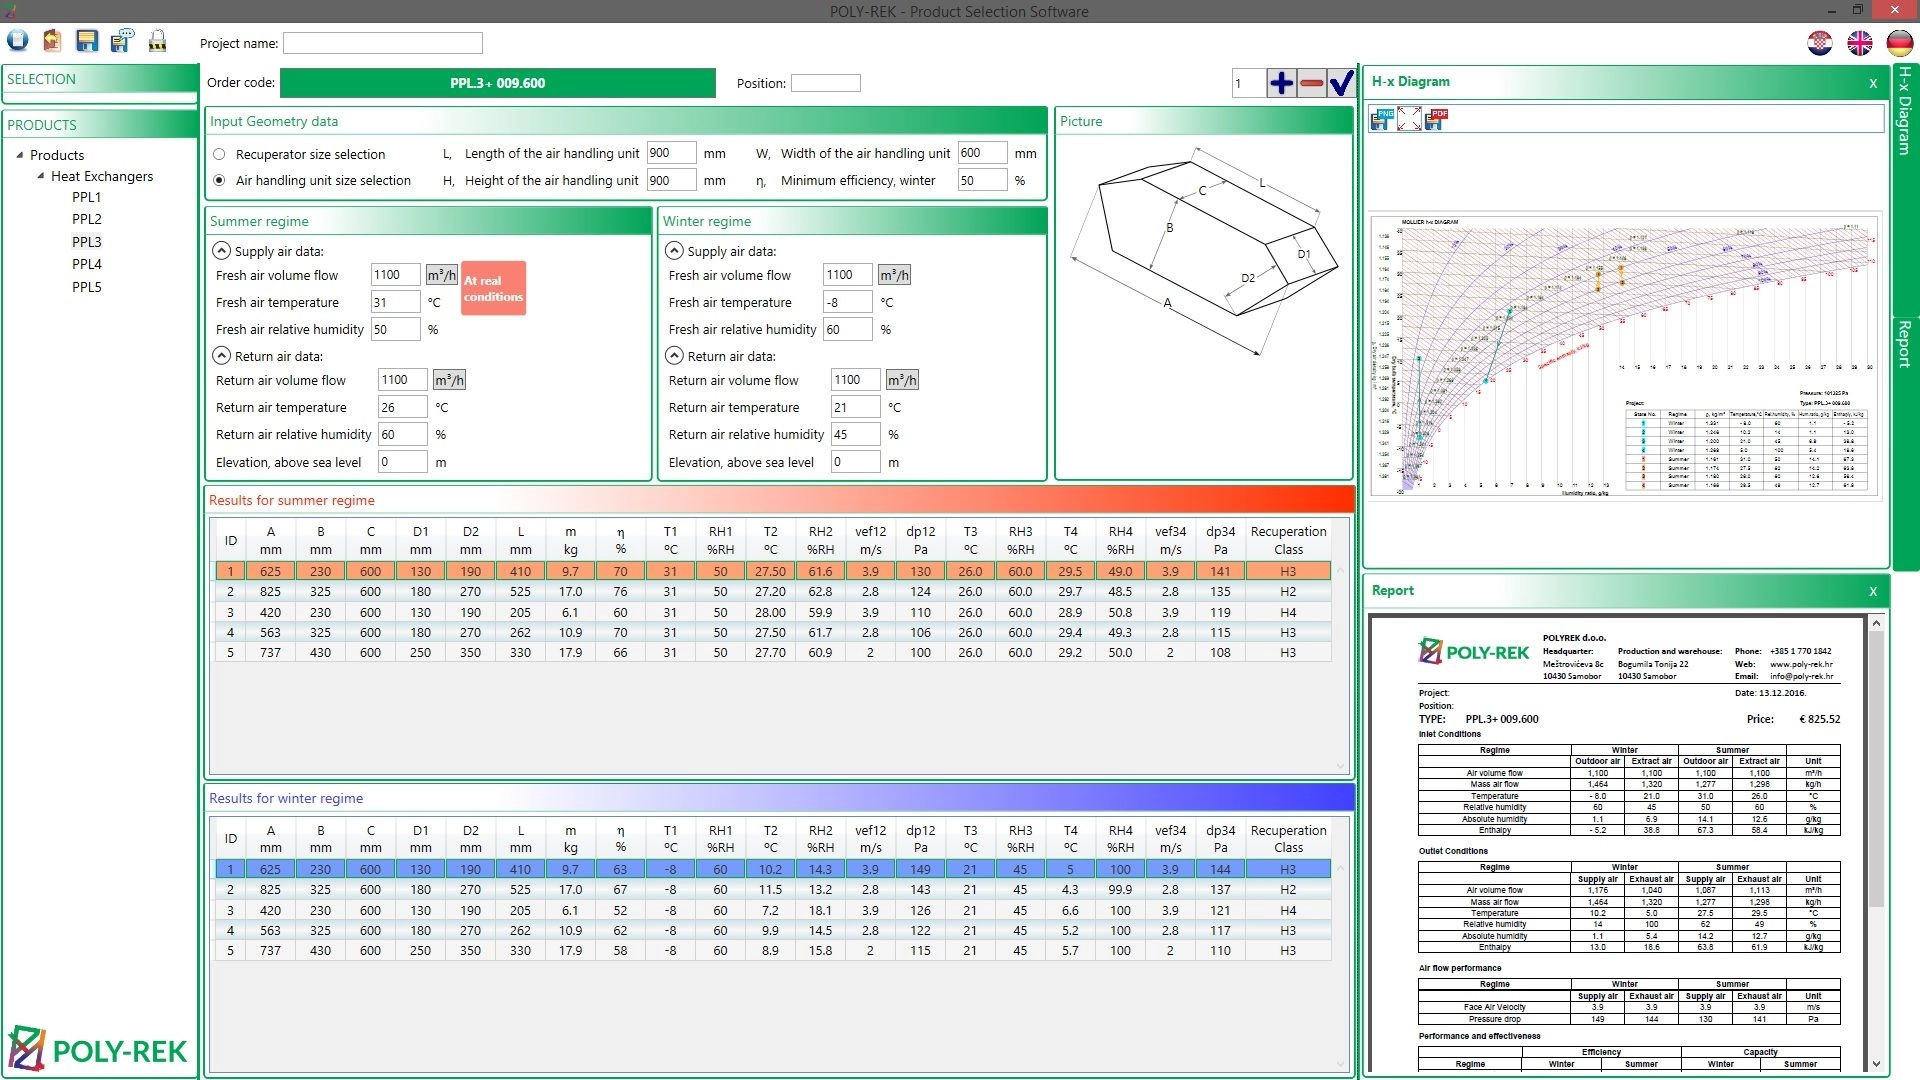This screenshot has width=1920, height=1080.
Task: Select PPL4 in the product tree
Action: click(x=87, y=264)
